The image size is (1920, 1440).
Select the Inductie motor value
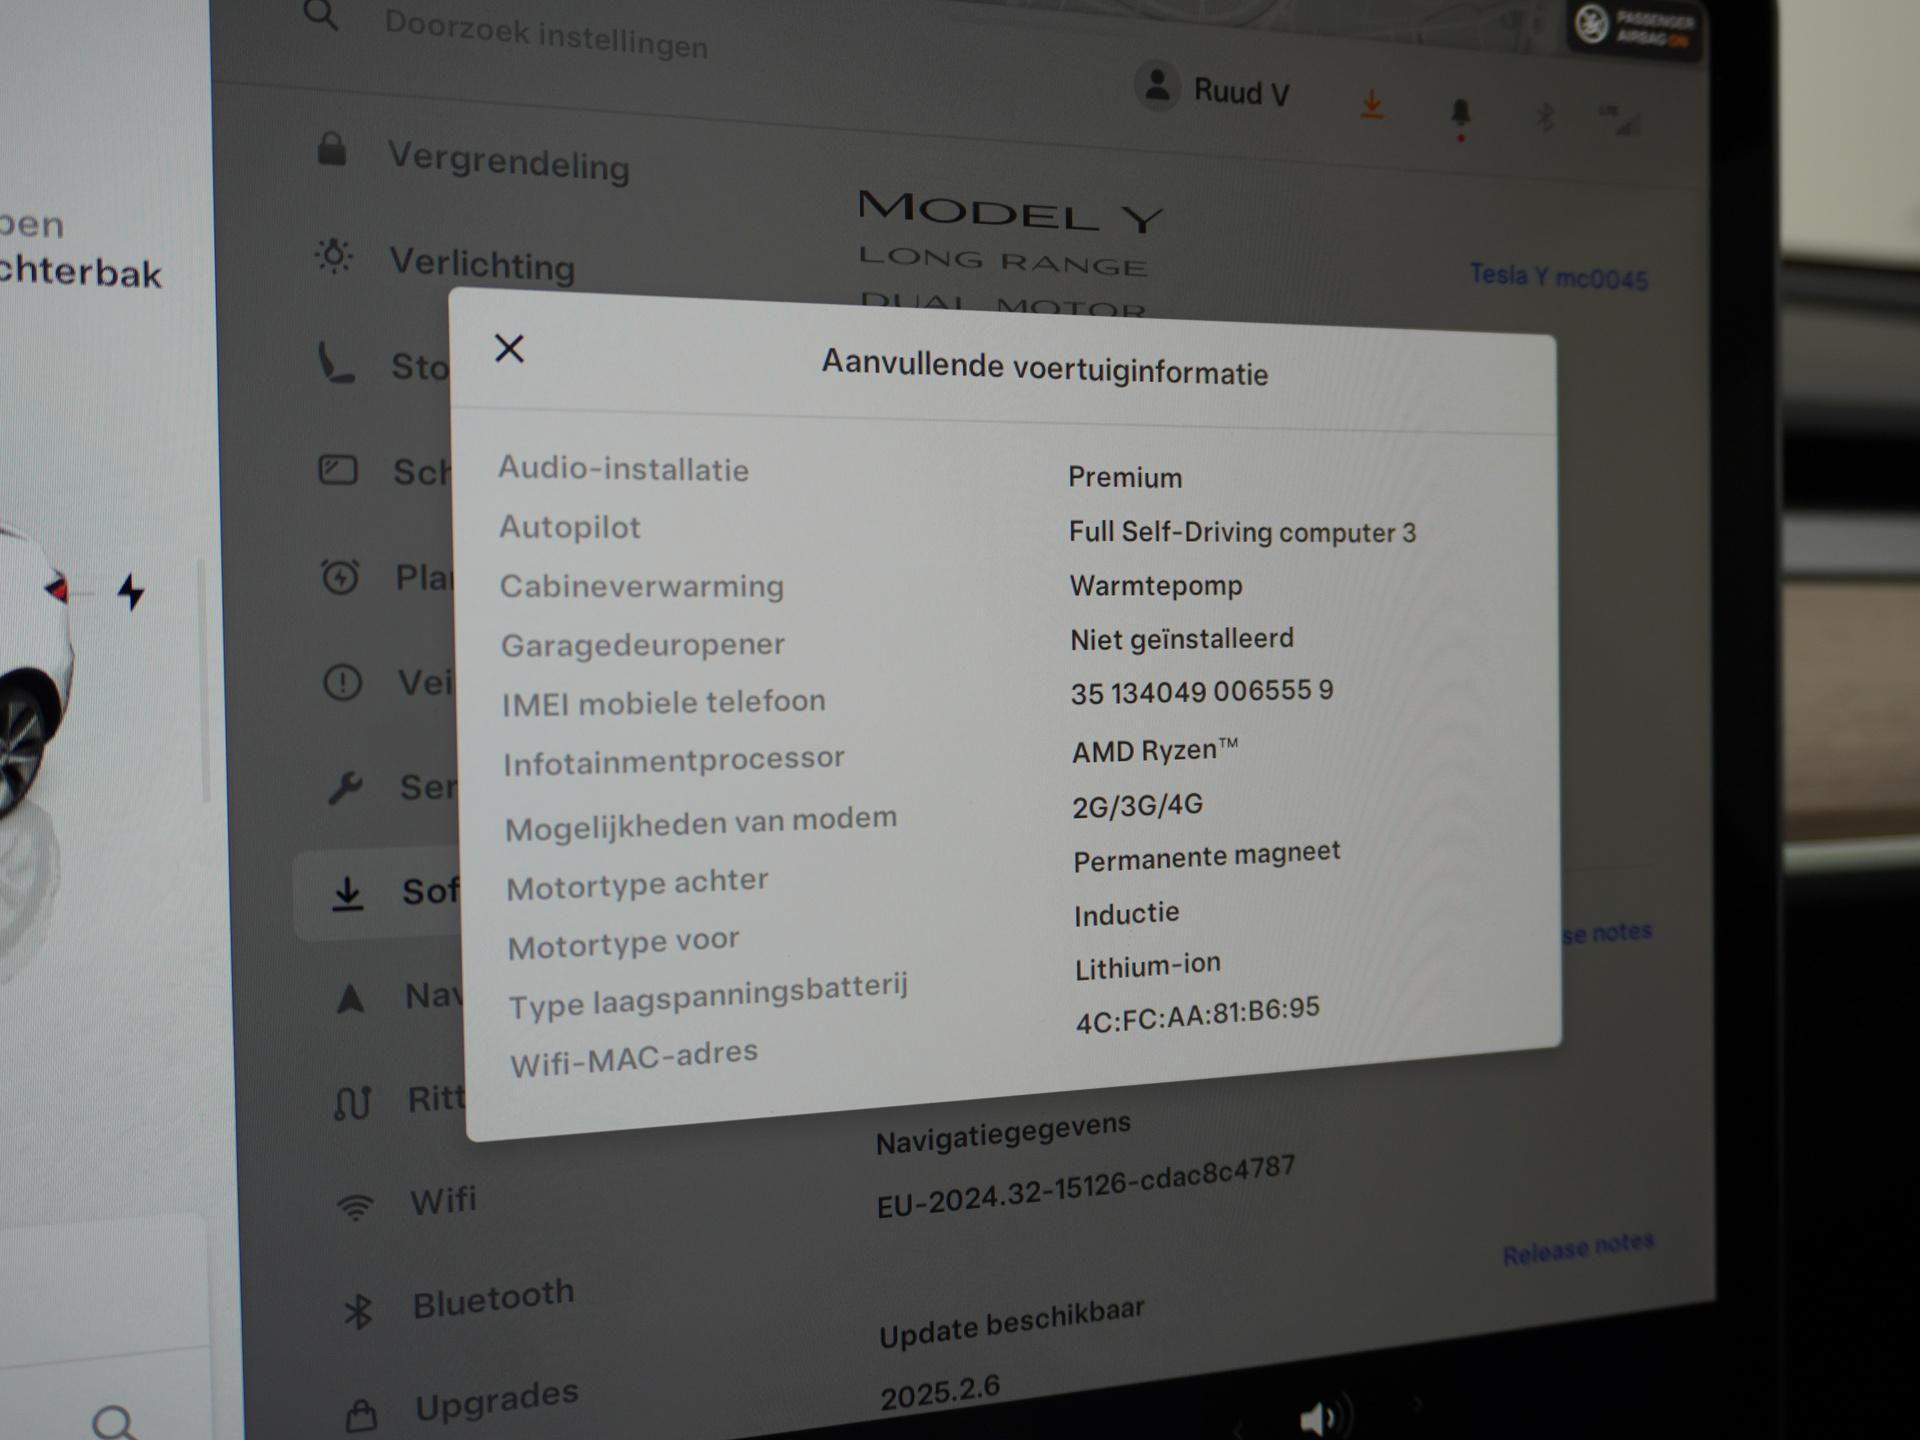[1126, 913]
